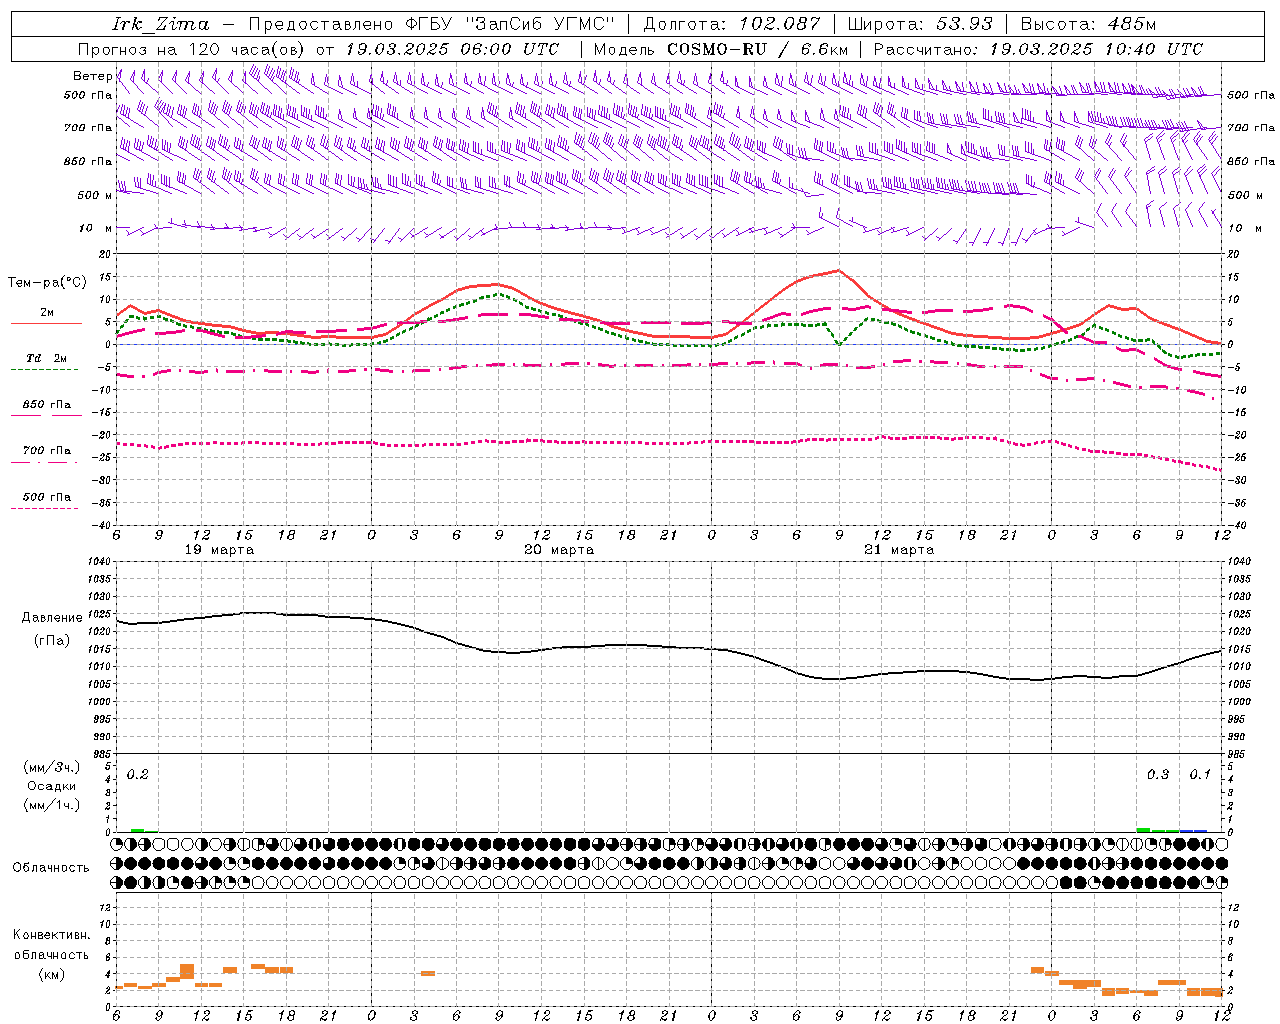Screen dimensions: 1280x1024
Task: Click the 20 марта date label
Action: coord(559,550)
